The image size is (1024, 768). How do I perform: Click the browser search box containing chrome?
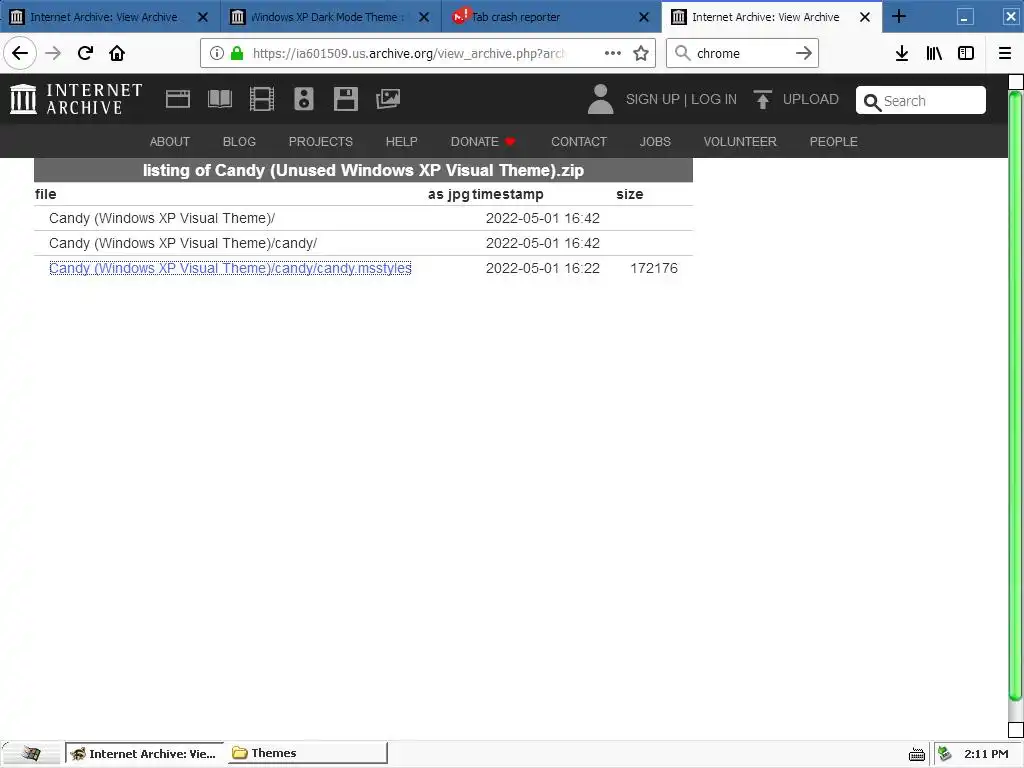point(743,54)
